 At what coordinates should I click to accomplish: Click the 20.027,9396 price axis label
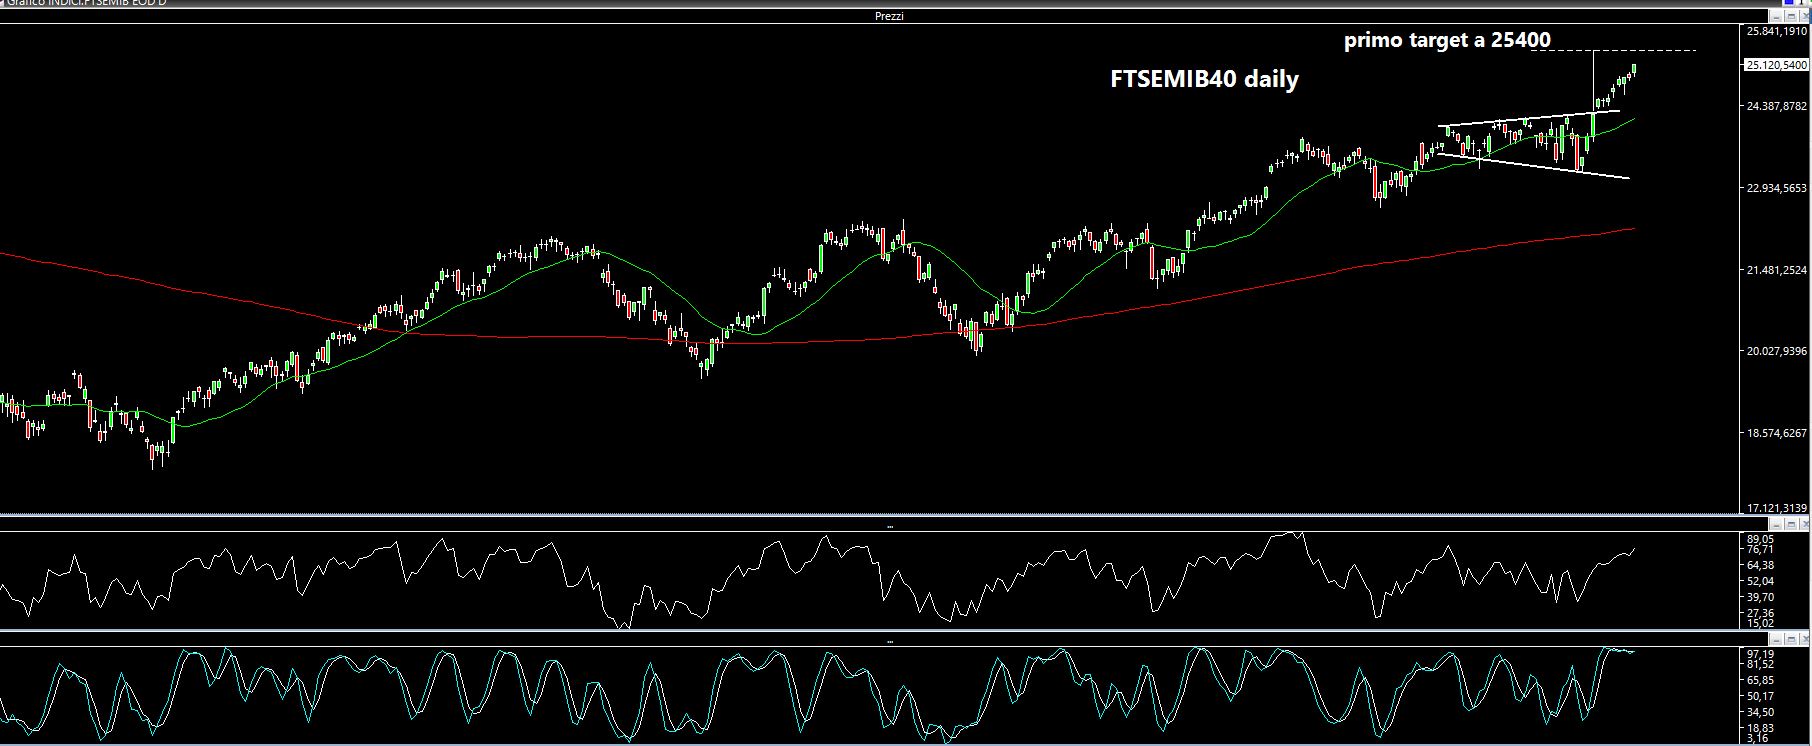[1776, 351]
